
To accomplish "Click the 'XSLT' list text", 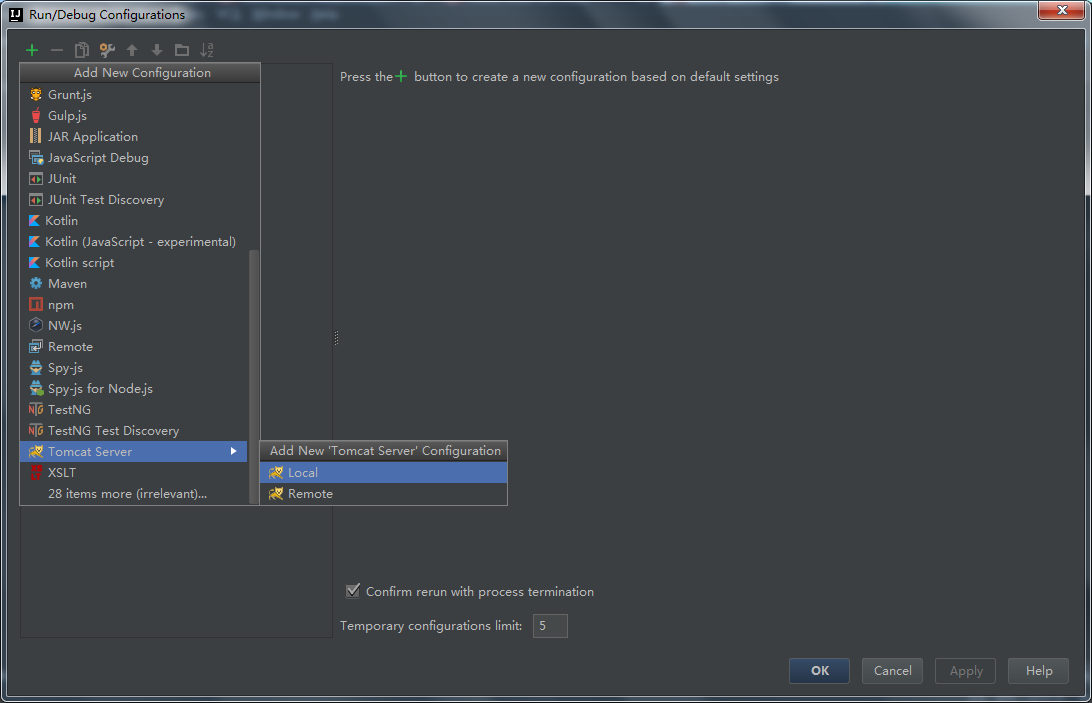I will [x=62, y=472].
